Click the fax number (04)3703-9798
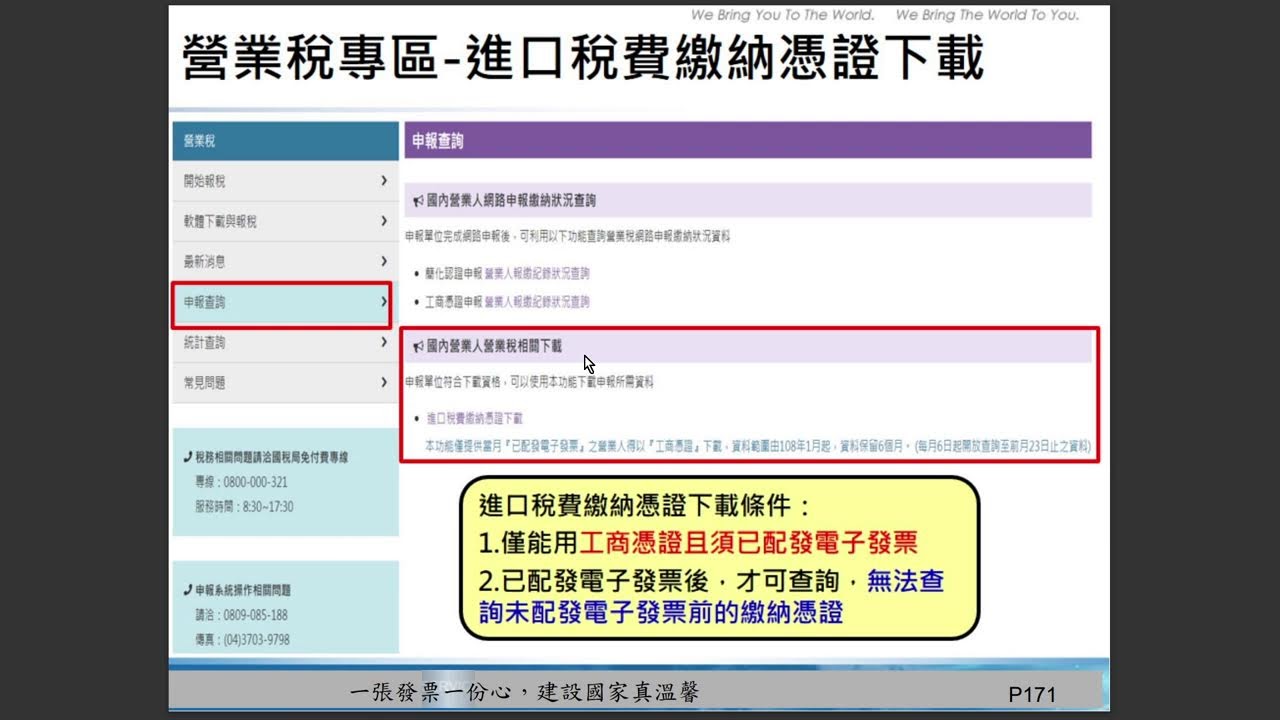This screenshot has height=720, width=1280. [x=256, y=639]
